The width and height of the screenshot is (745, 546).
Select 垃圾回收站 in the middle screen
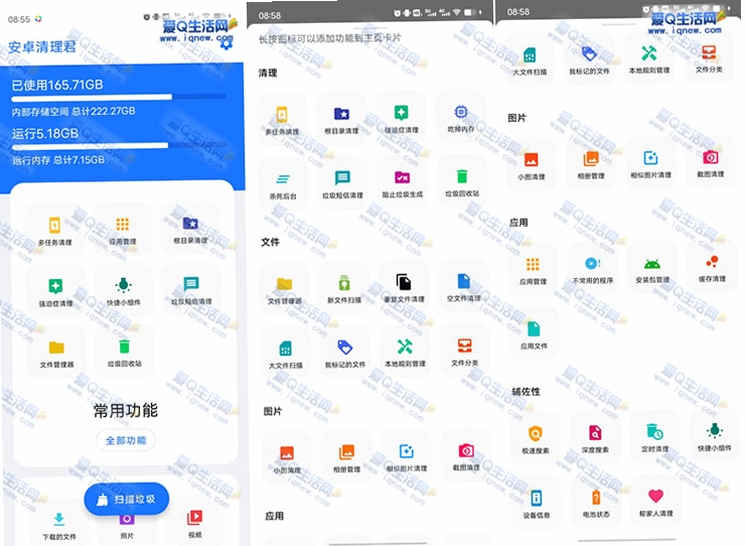pyautogui.click(x=462, y=182)
